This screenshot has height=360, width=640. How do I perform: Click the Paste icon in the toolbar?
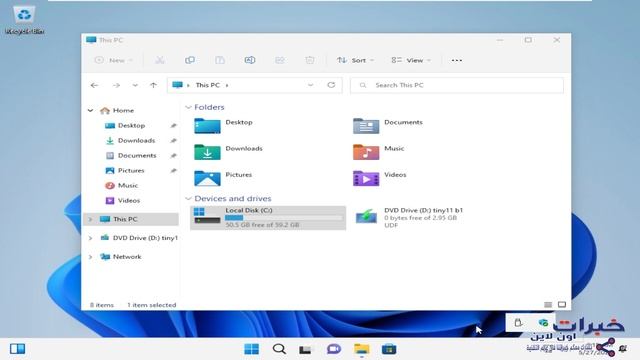(x=220, y=60)
